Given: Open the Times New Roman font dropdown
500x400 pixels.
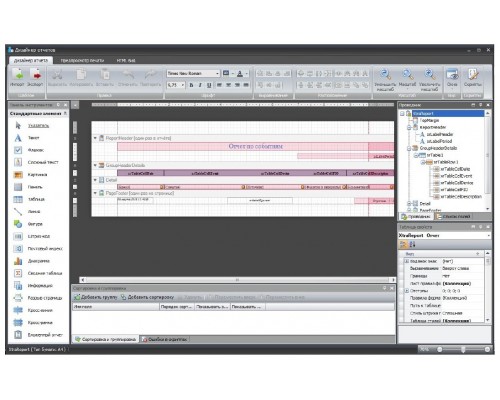Looking at the screenshot, I should [x=193, y=73].
